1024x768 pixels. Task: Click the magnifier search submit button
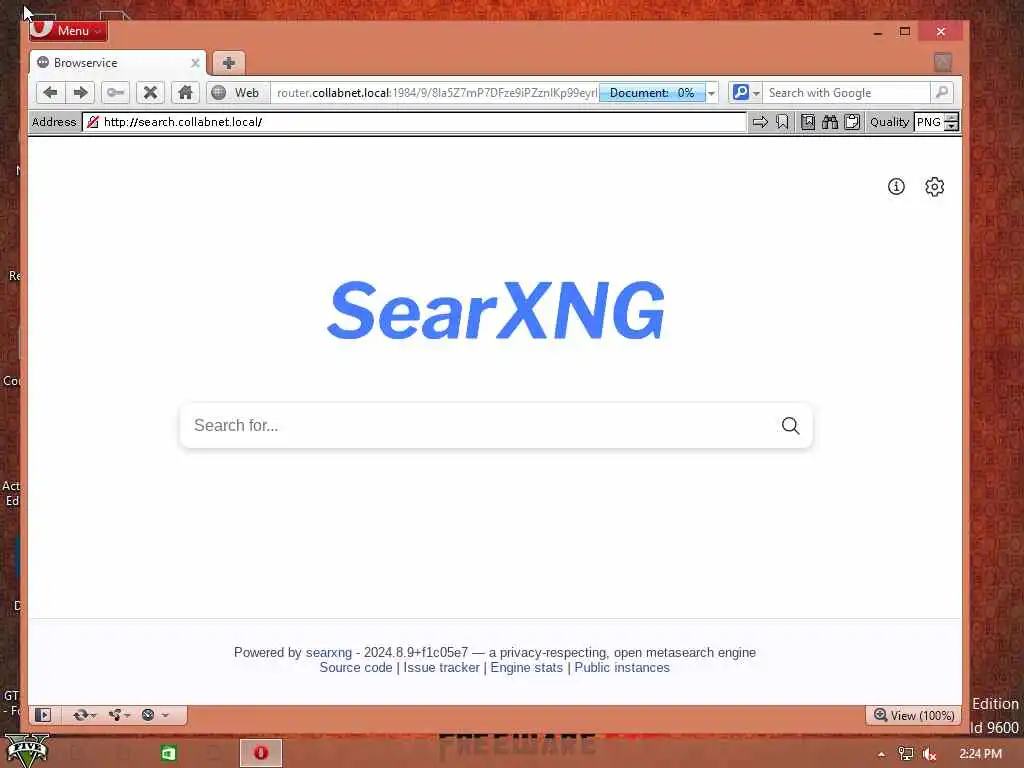tap(790, 426)
